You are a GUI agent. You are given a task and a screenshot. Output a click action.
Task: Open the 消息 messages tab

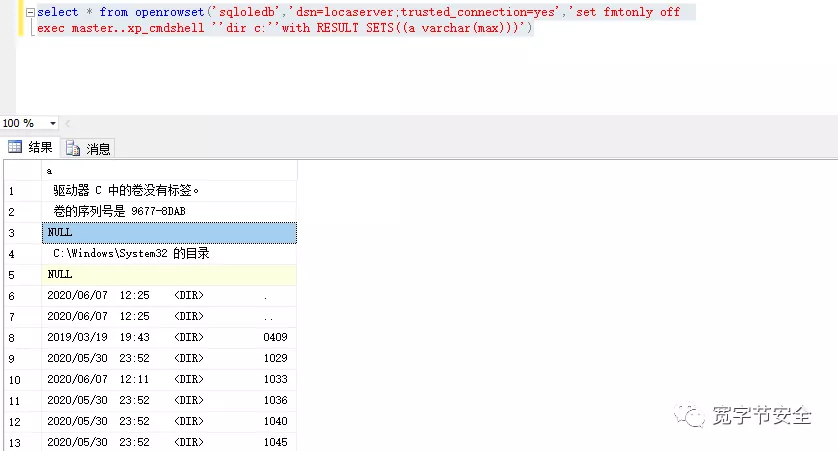(x=88, y=148)
